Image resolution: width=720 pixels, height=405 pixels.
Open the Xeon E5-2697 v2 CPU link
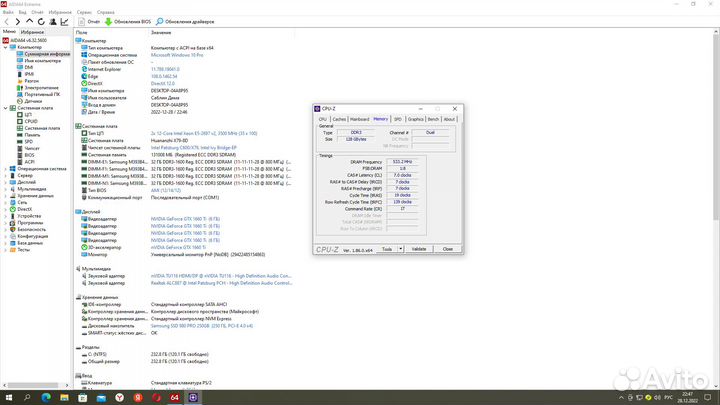[x=204, y=133]
